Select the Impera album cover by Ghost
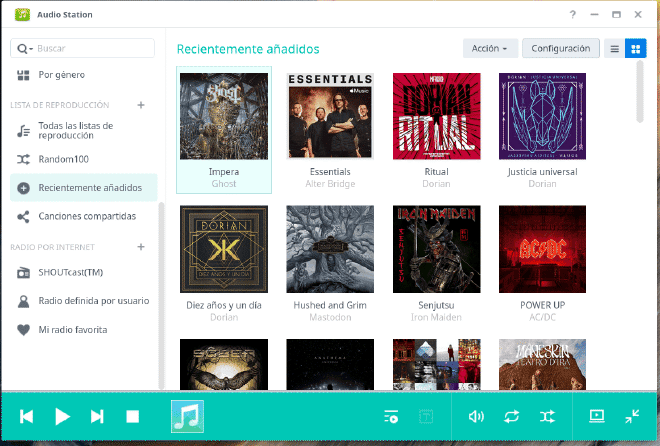The width and height of the screenshot is (660, 446). 224,116
